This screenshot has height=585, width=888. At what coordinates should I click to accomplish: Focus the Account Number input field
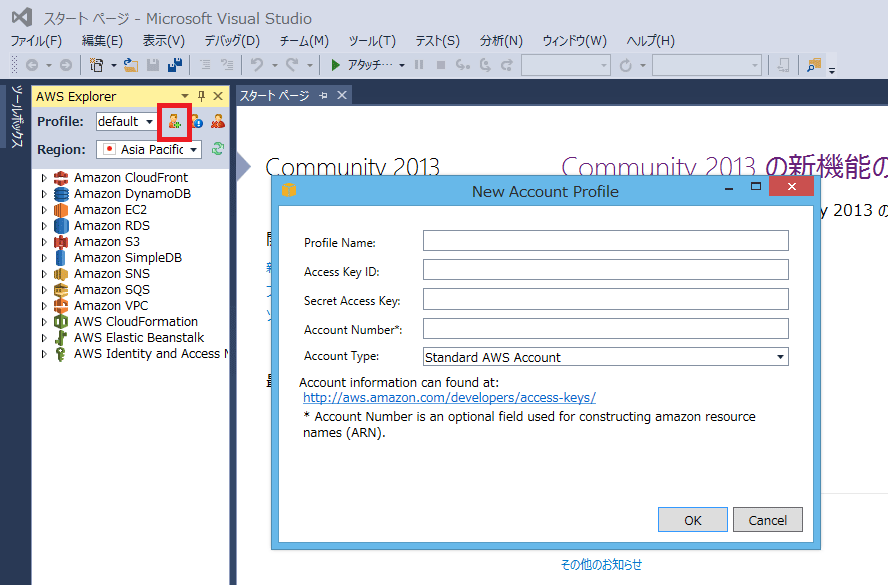605,328
